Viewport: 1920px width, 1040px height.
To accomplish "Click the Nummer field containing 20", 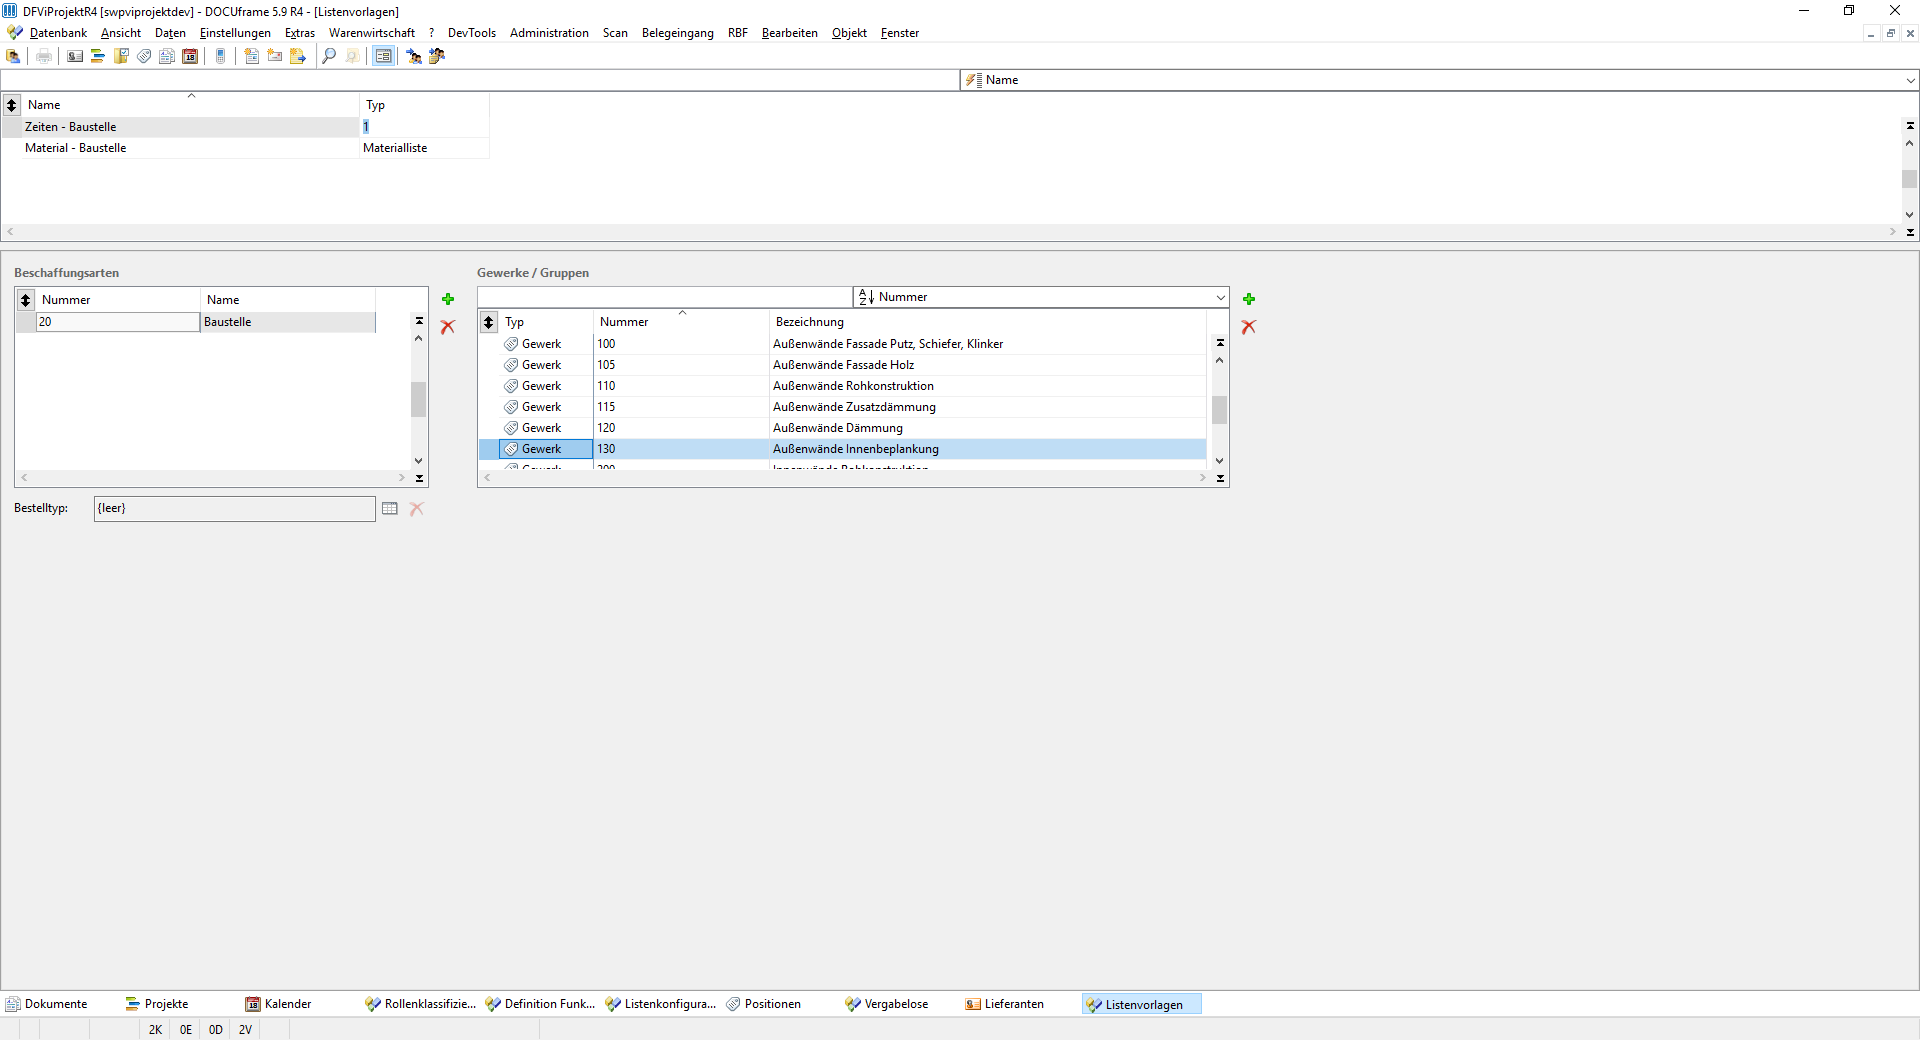I will pyautogui.click(x=118, y=322).
